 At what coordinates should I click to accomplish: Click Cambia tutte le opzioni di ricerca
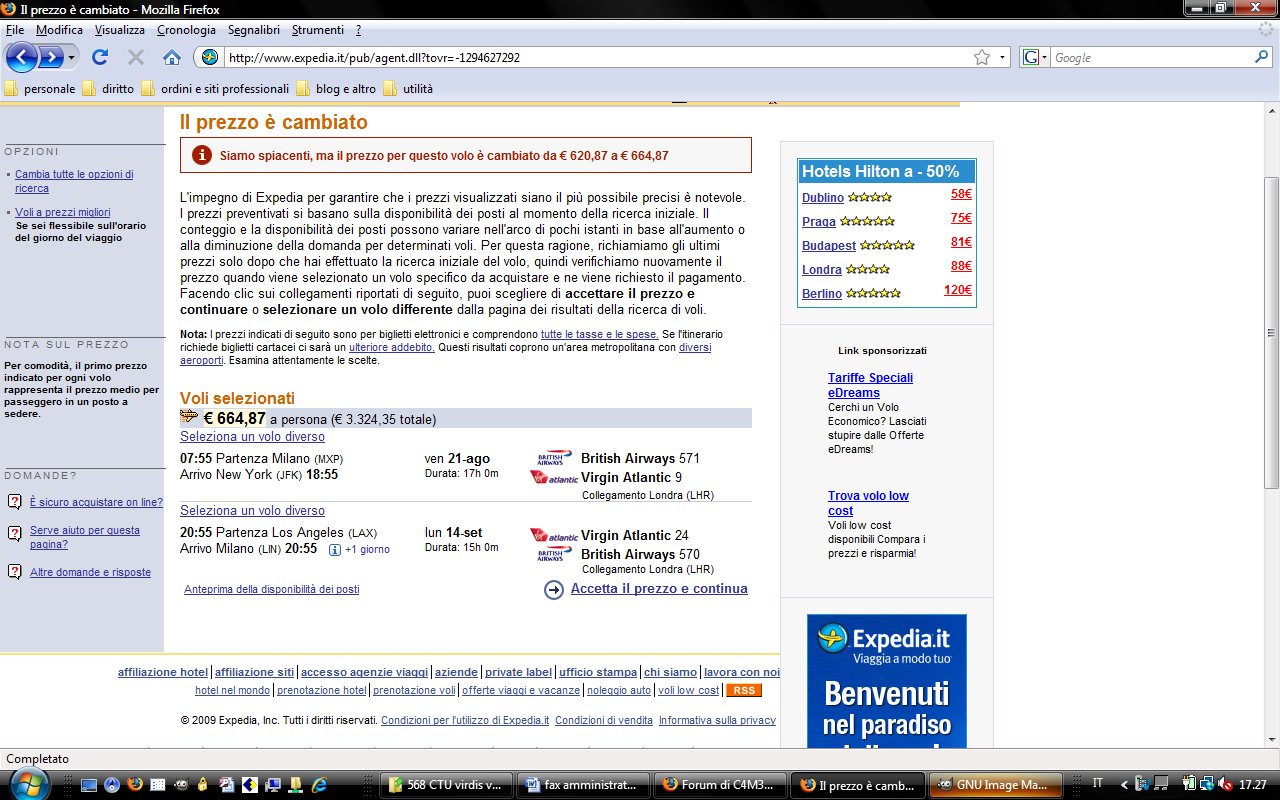click(74, 181)
